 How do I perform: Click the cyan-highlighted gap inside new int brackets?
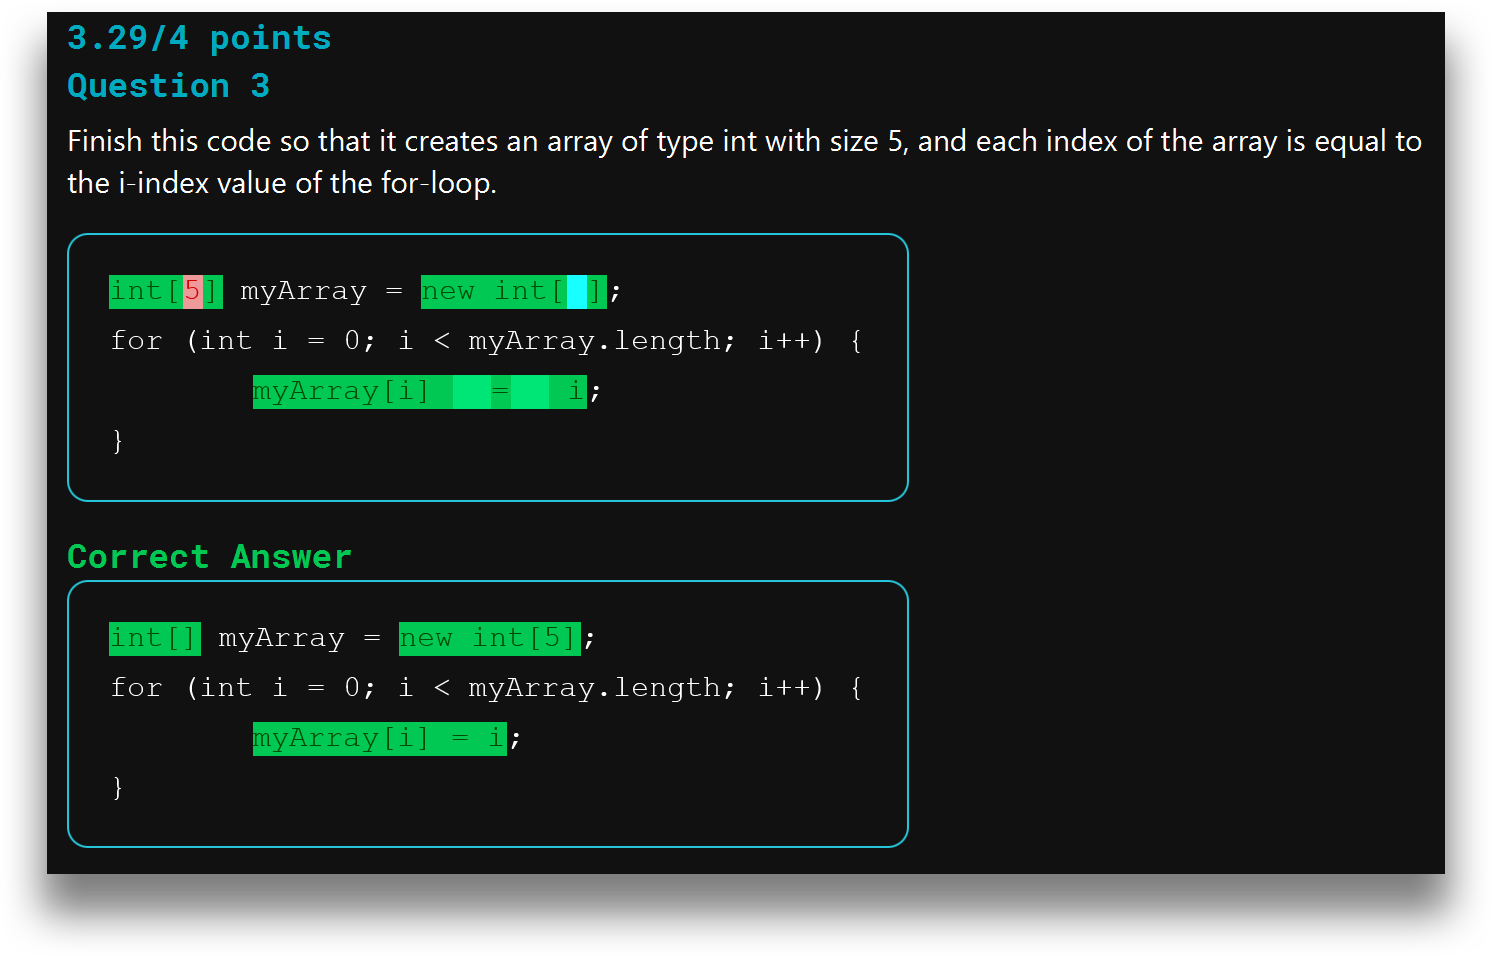pos(577,292)
